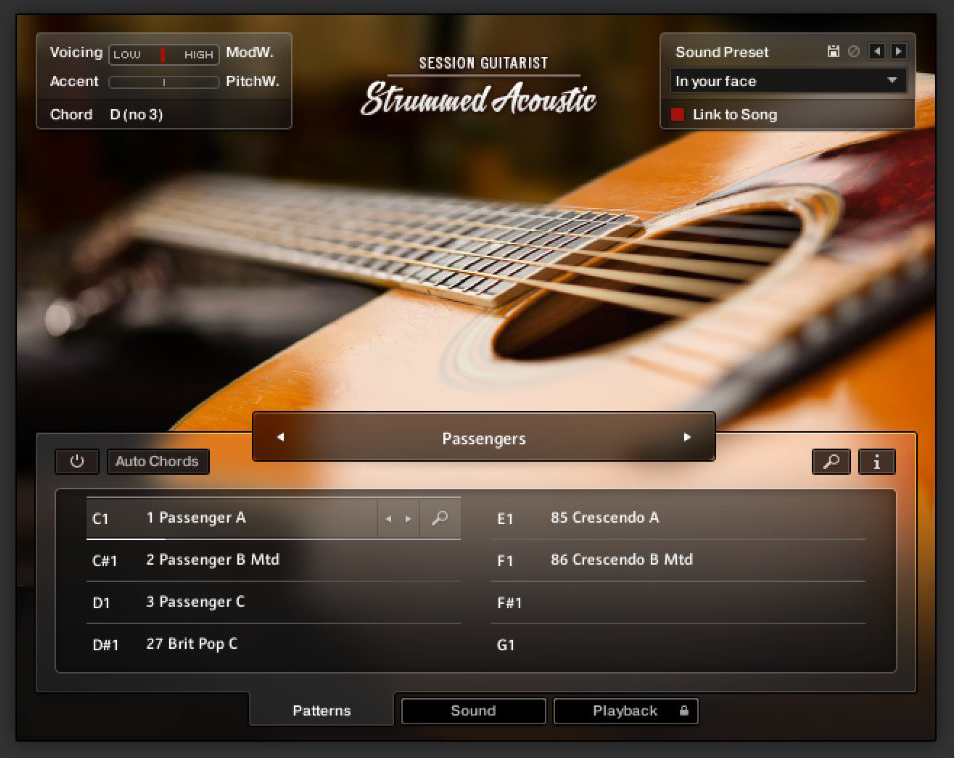955x758 pixels.
Task: Enable Auto Chords
Action: point(158,461)
